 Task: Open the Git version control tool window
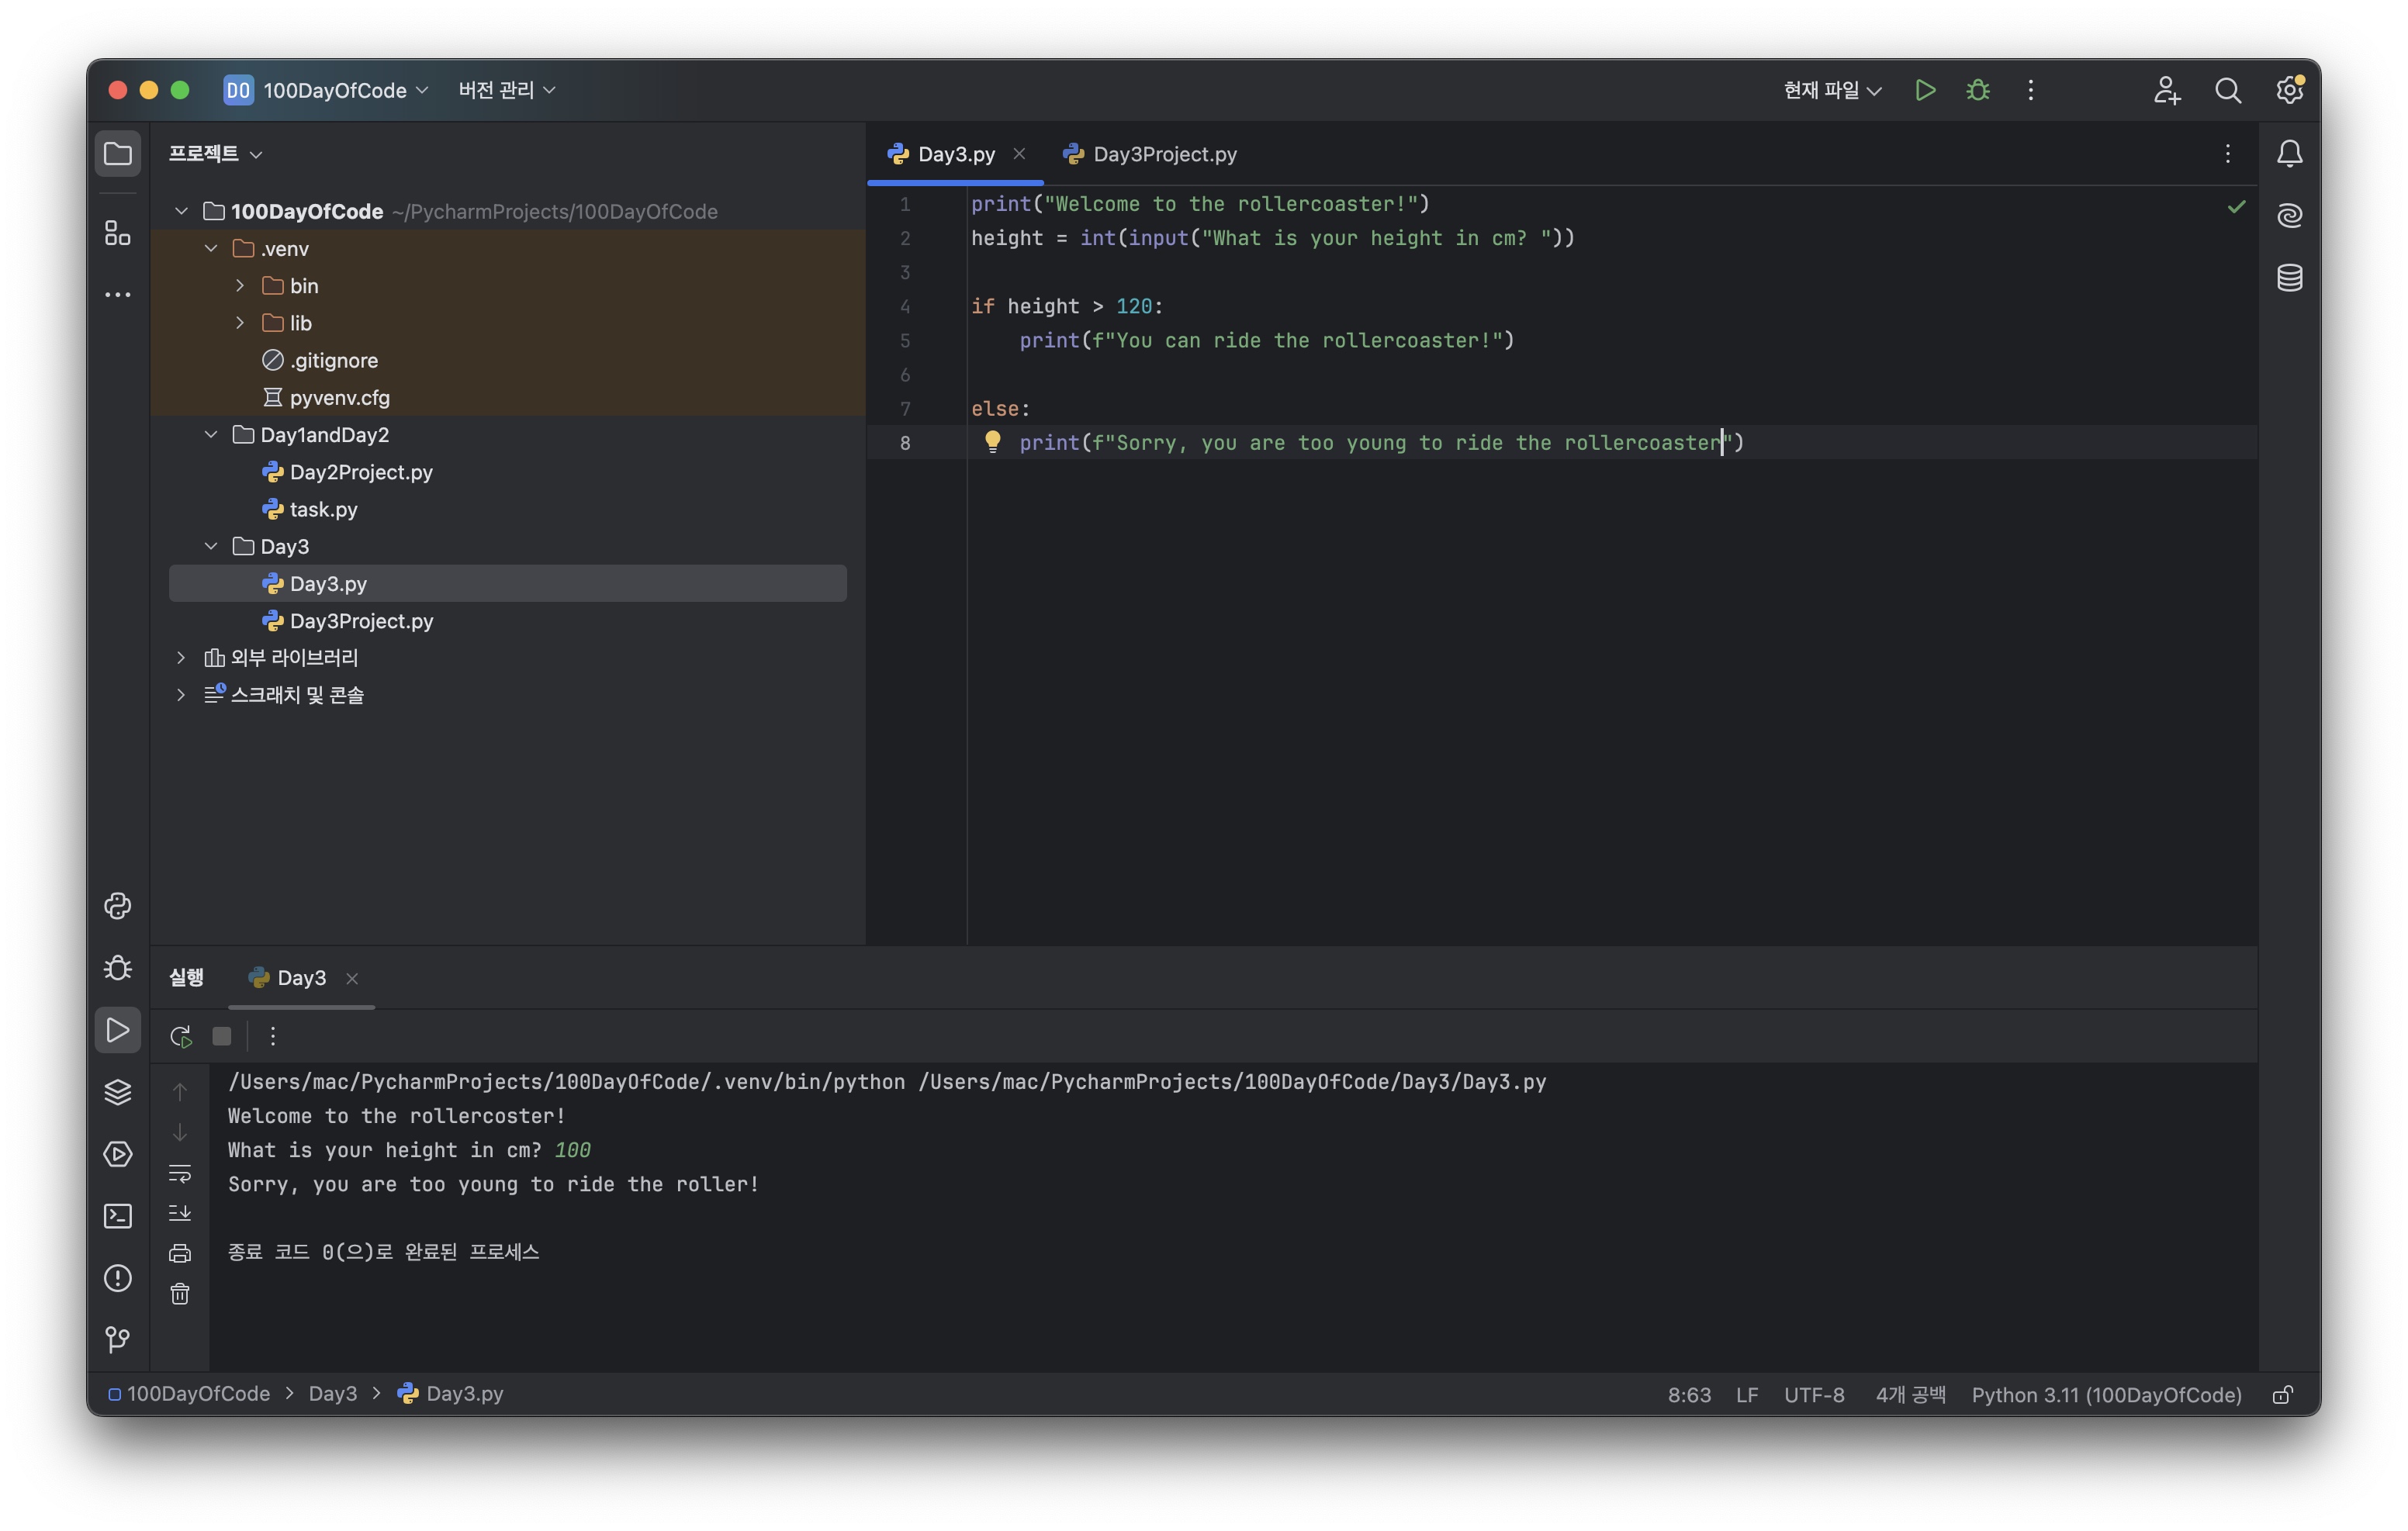tap(118, 1339)
